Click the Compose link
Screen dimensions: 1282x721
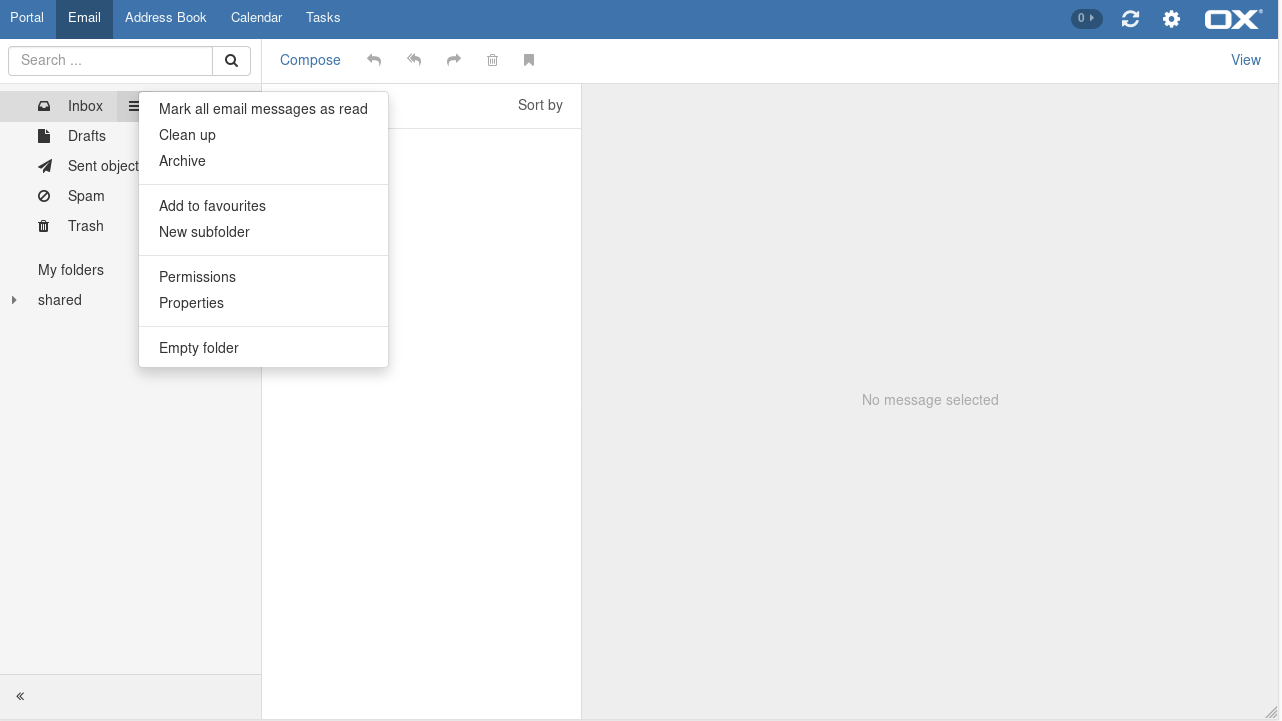[x=310, y=60]
